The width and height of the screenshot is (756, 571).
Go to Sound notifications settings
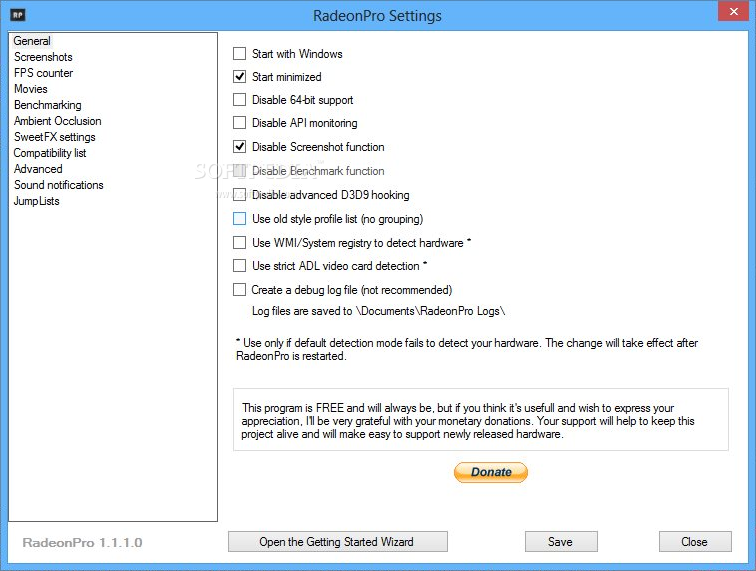click(59, 185)
